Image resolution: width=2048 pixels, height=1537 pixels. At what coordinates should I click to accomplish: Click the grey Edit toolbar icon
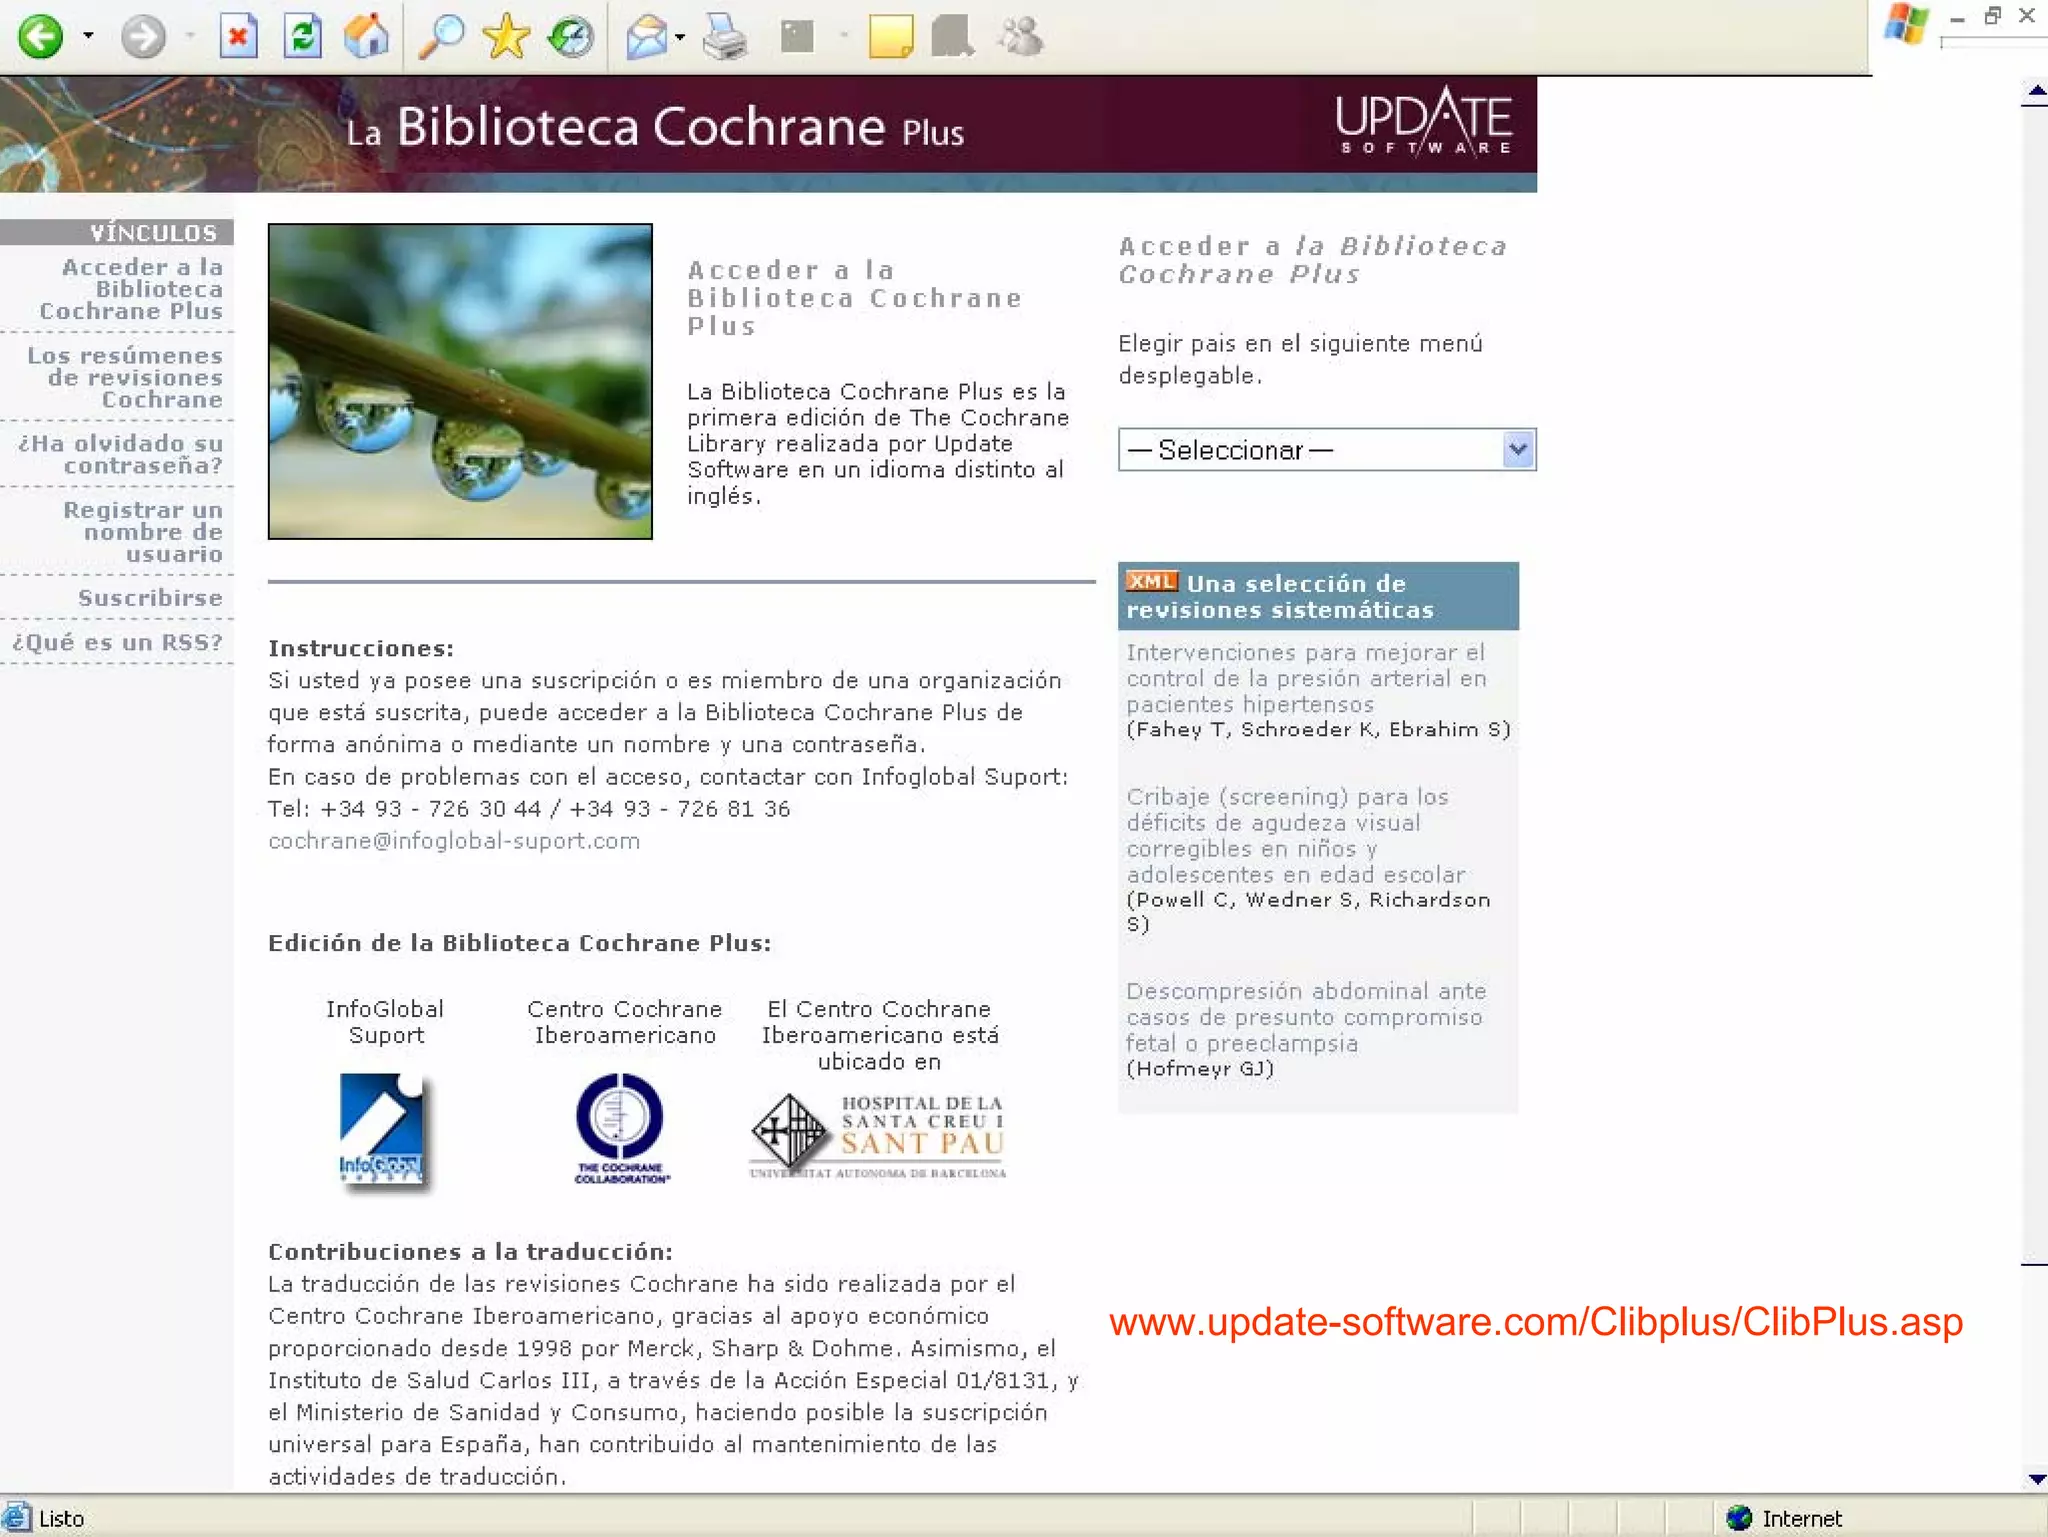pos(797,37)
